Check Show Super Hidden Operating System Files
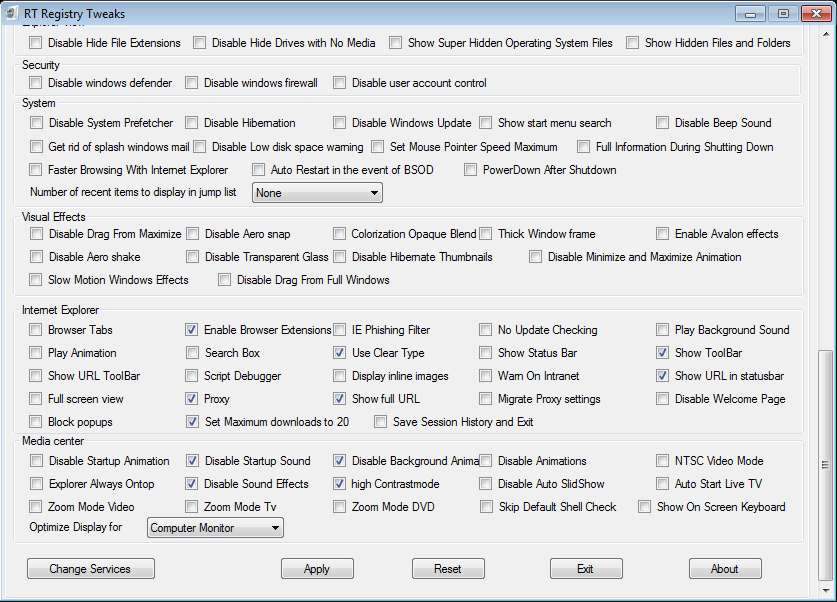Screen dimensions: 837x602 [x=396, y=43]
